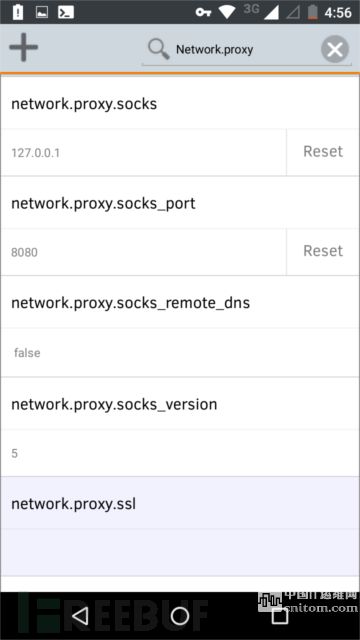Tap the Wi-Fi status icon
This screenshot has height=640, width=360.
[227, 12]
